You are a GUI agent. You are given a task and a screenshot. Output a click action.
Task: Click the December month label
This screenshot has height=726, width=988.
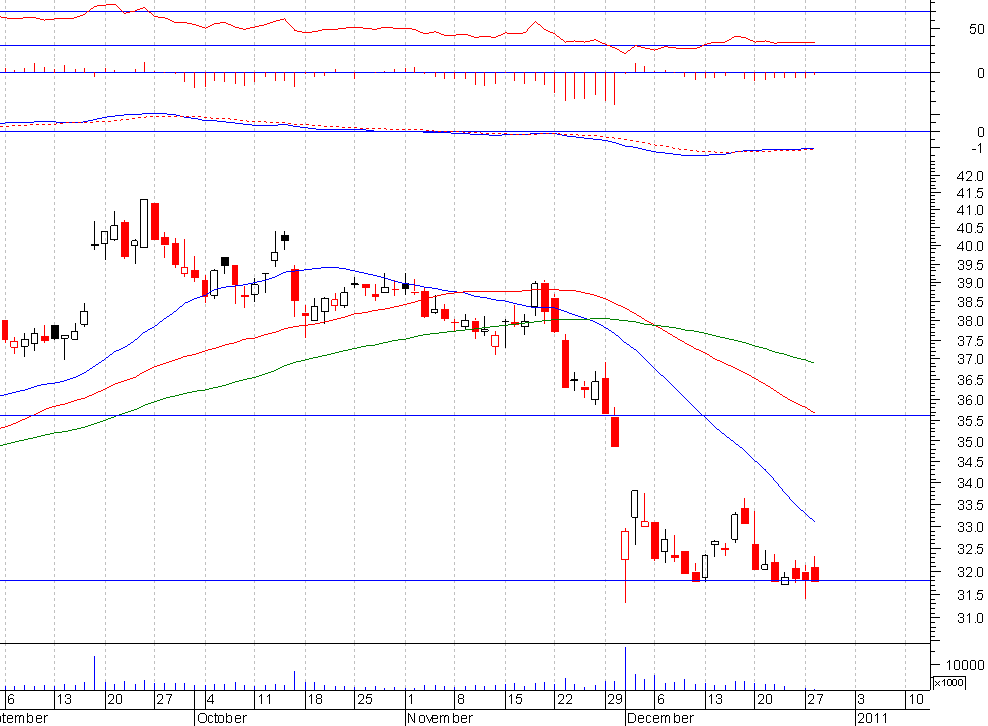tap(660, 718)
